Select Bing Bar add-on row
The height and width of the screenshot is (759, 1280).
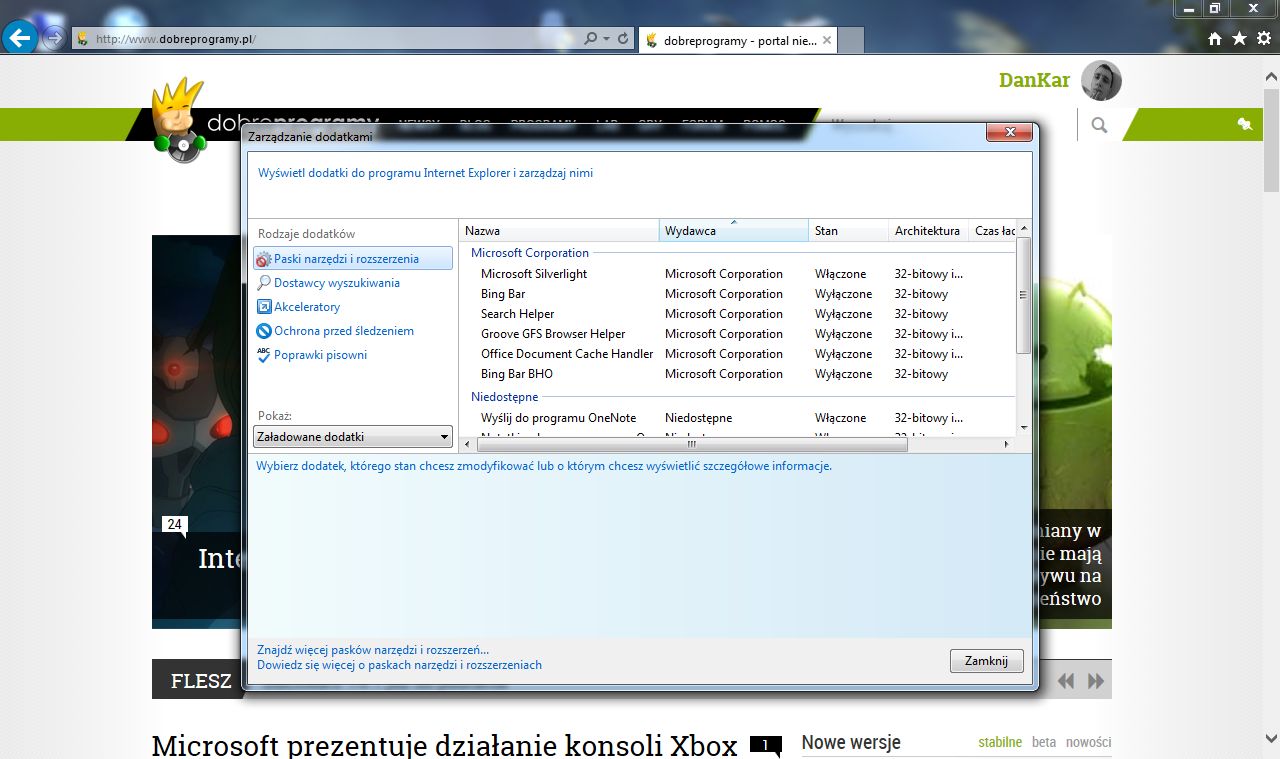click(738, 294)
